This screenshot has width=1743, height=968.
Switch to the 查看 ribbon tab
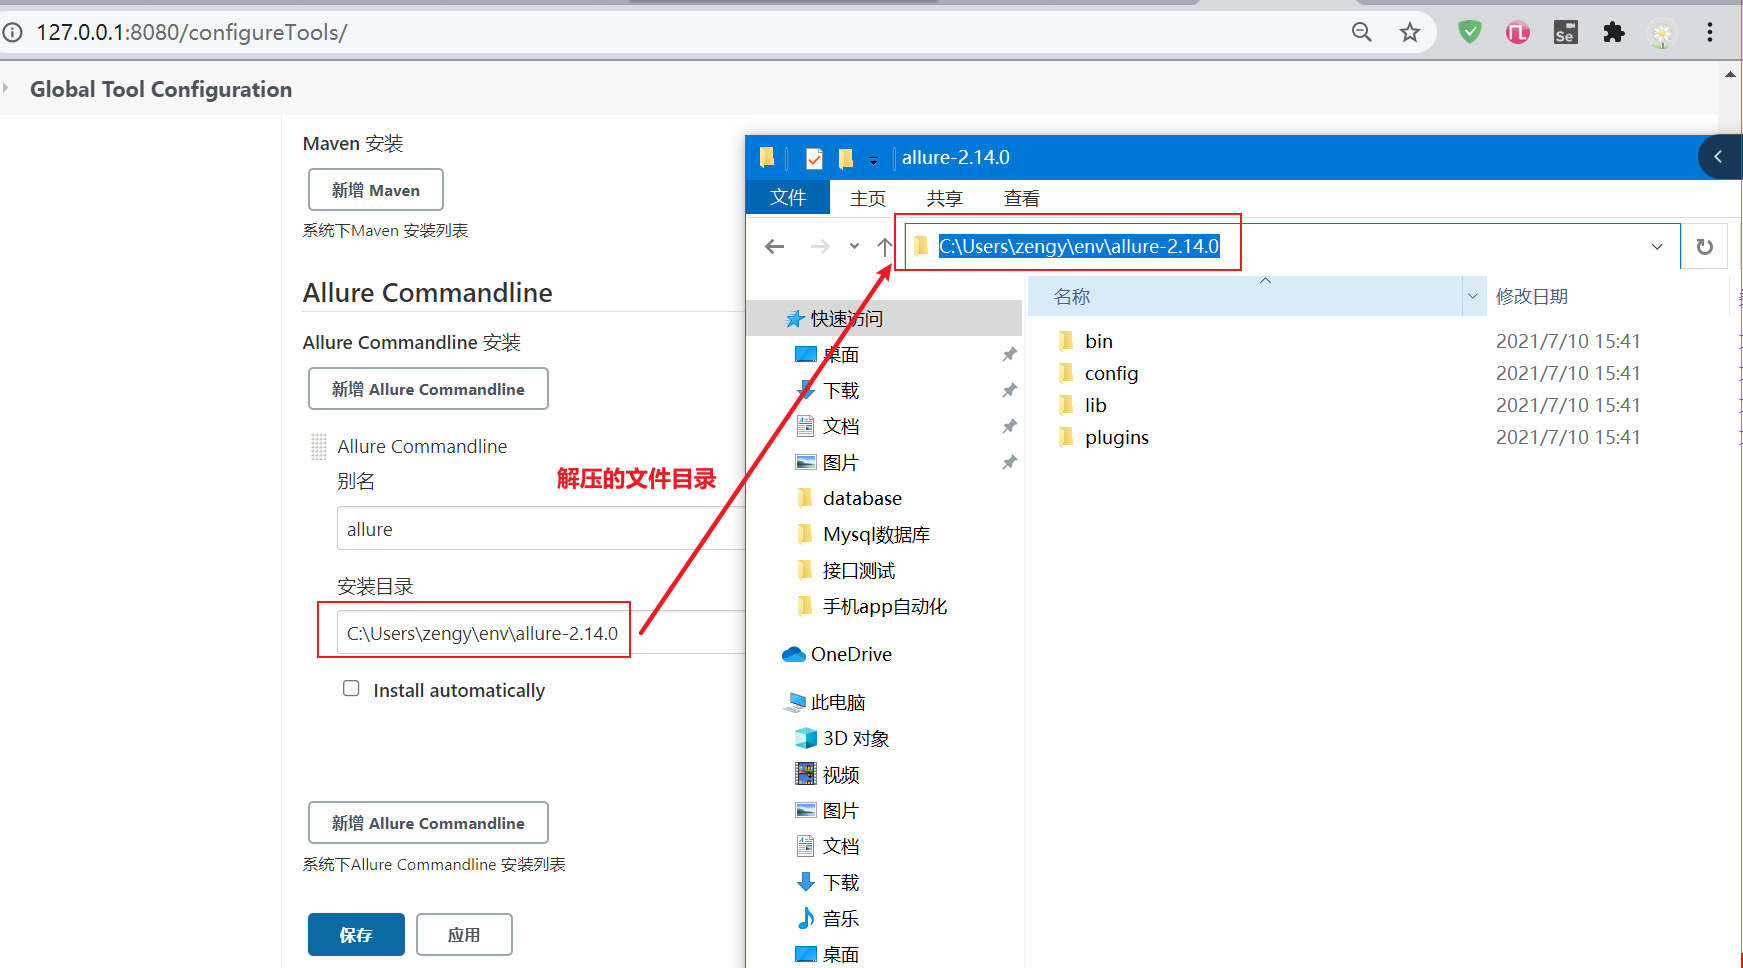[x=1021, y=198]
